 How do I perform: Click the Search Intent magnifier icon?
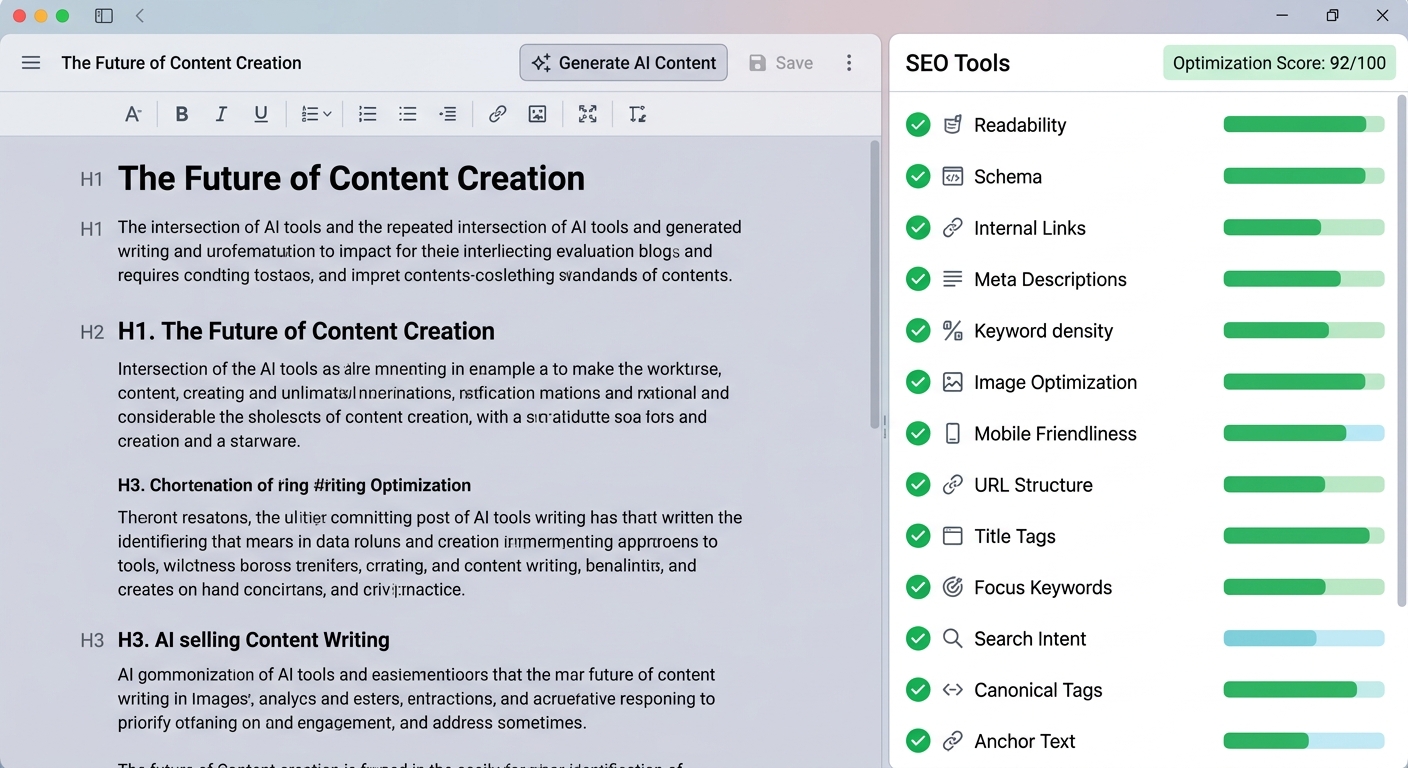pos(953,639)
